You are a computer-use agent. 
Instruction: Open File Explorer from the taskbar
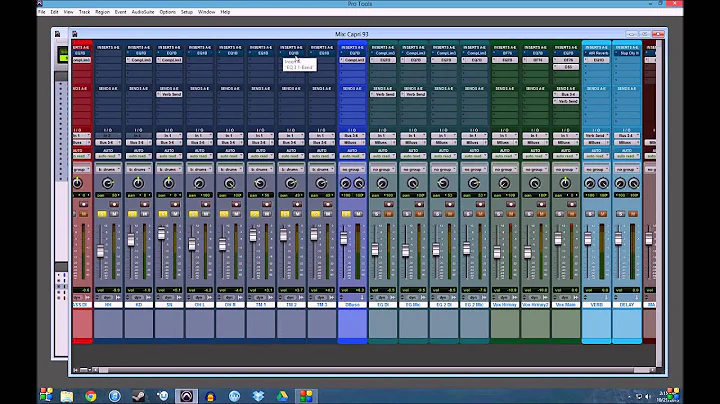click(x=67, y=396)
